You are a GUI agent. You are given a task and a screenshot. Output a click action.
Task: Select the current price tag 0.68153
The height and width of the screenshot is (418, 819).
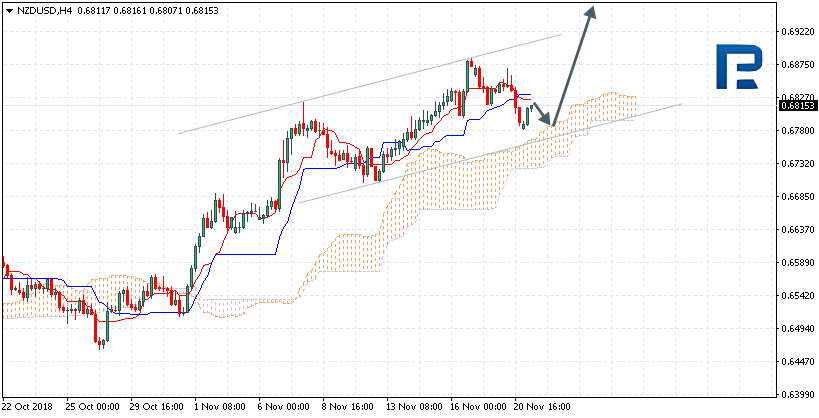pyautogui.click(x=796, y=105)
